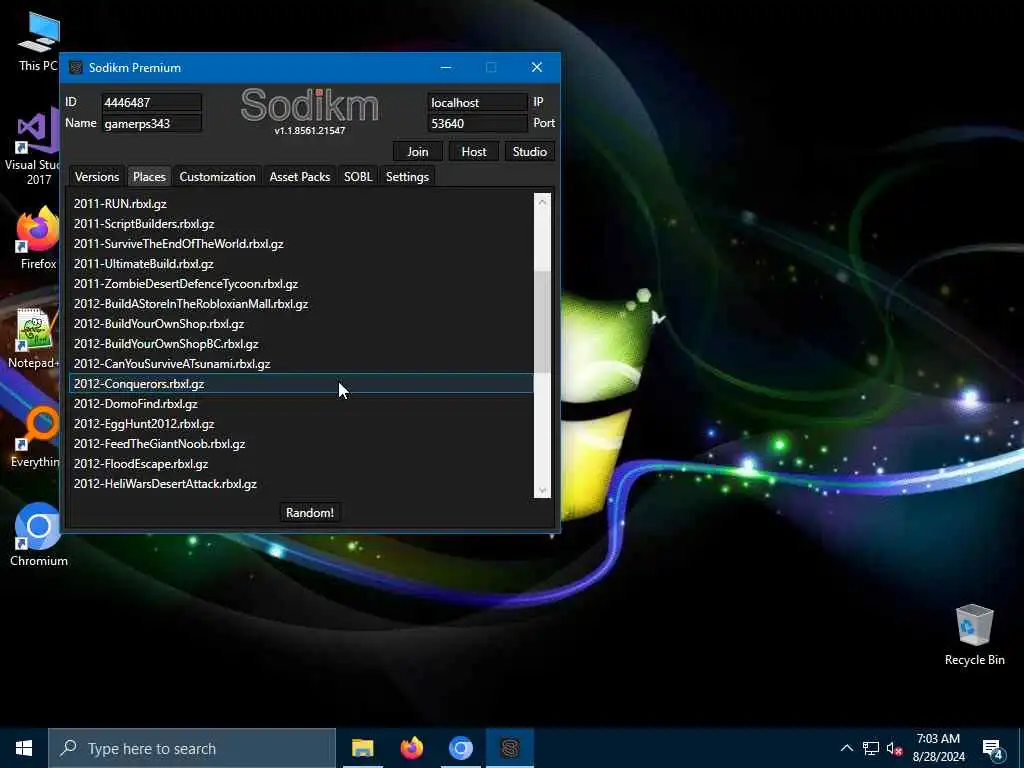Show hidden system tray icons

click(846, 748)
